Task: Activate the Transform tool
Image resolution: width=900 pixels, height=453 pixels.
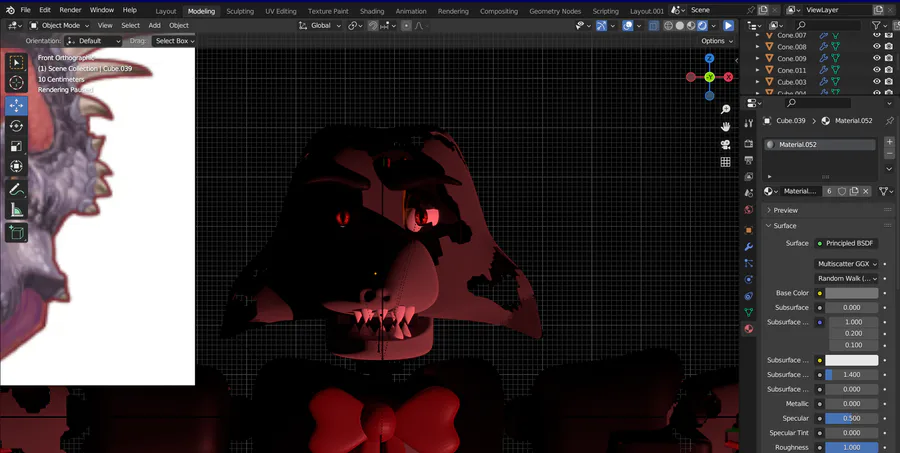Action: (x=16, y=167)
